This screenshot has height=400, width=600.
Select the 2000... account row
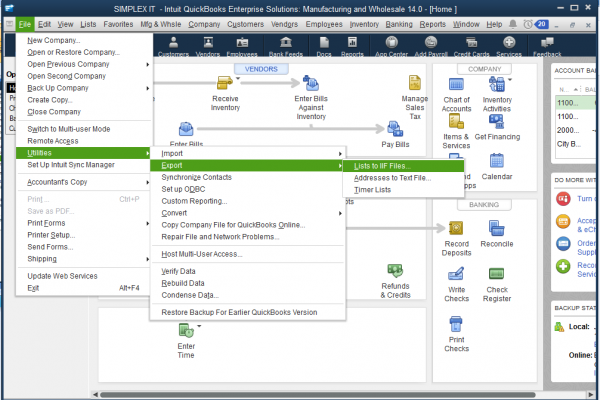tap(576, 131)
